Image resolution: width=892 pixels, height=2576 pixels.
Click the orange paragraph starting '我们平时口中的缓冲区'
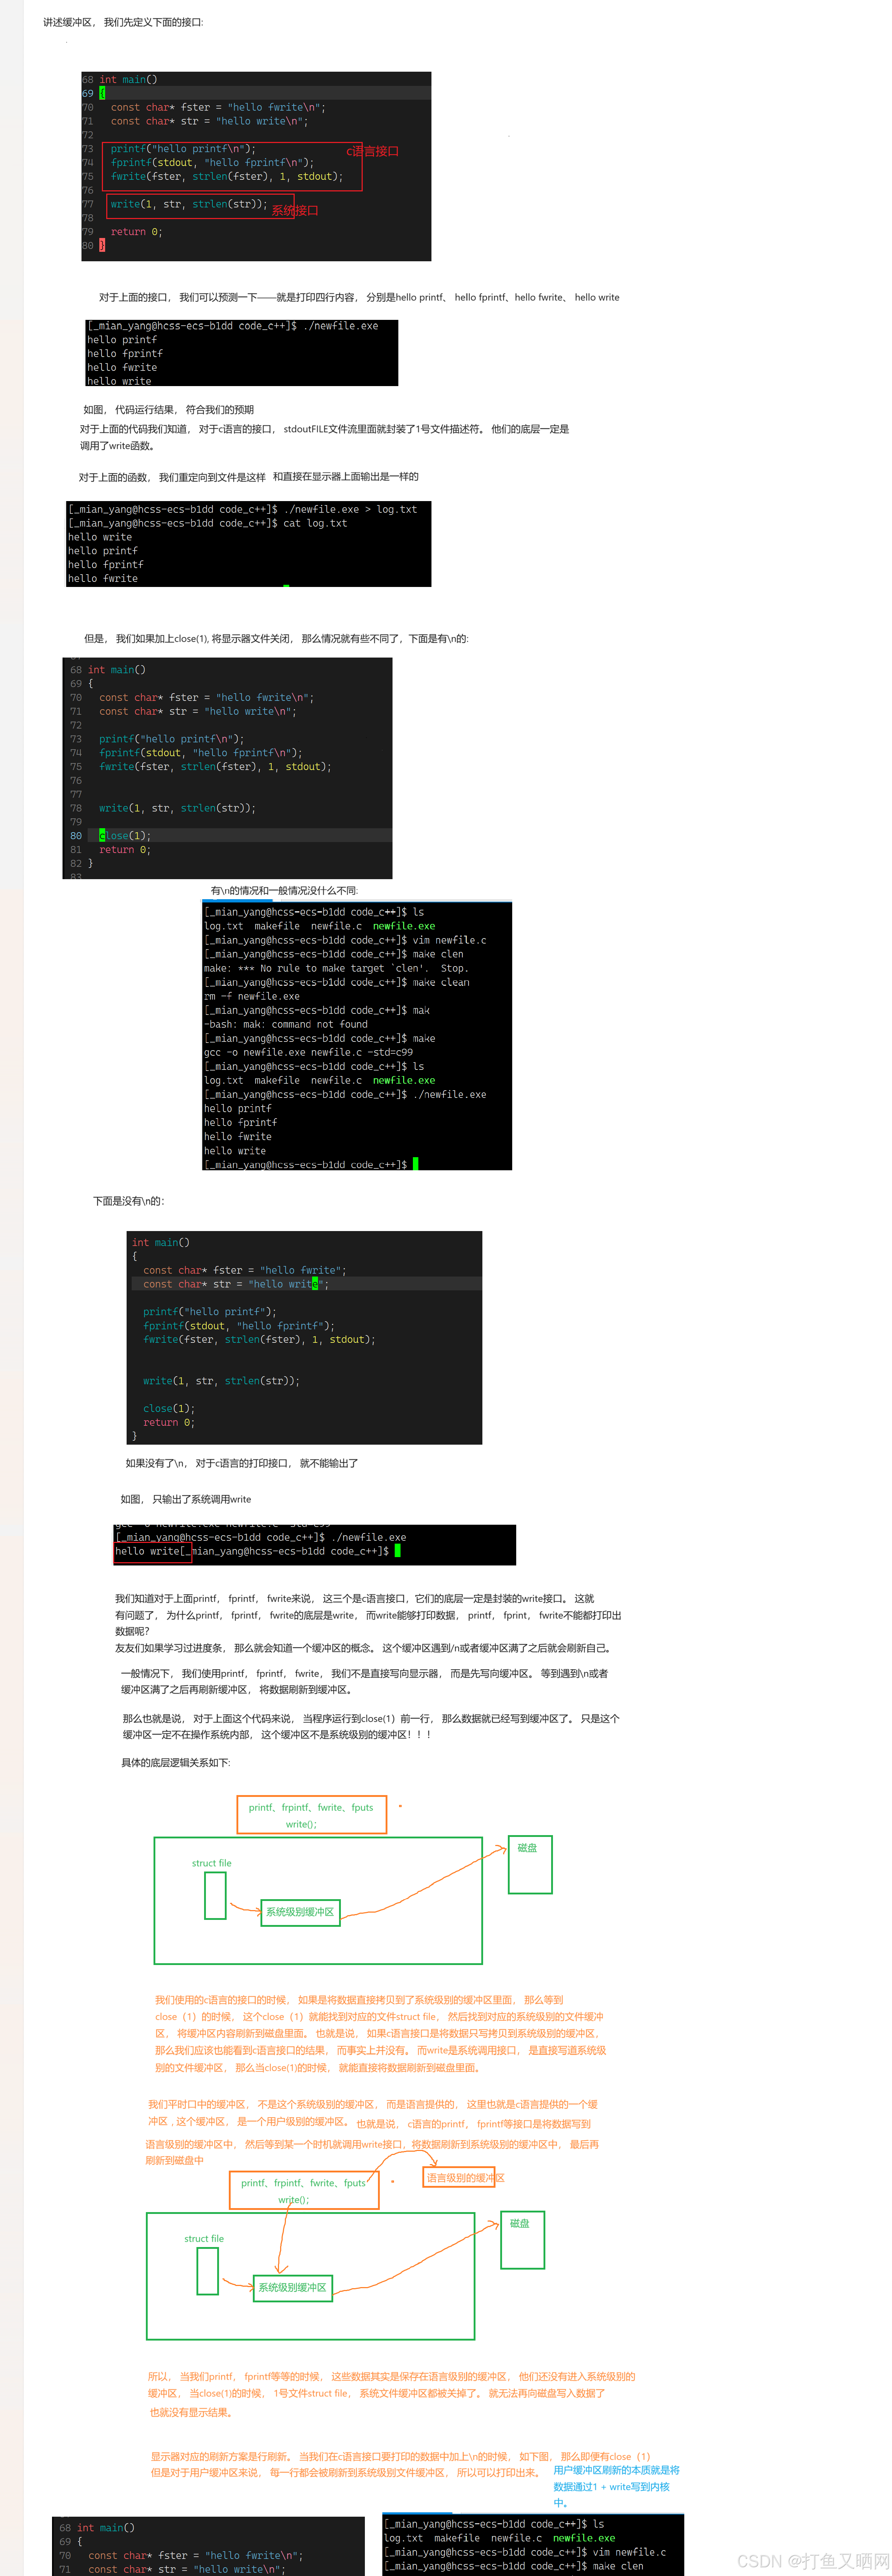[x=373, y=2113]
